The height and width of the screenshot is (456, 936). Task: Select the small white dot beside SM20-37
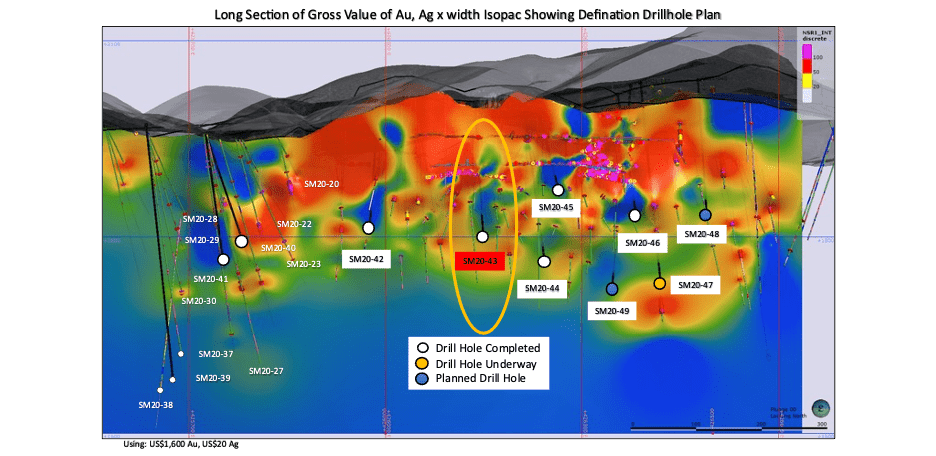(x=181, y=354)
